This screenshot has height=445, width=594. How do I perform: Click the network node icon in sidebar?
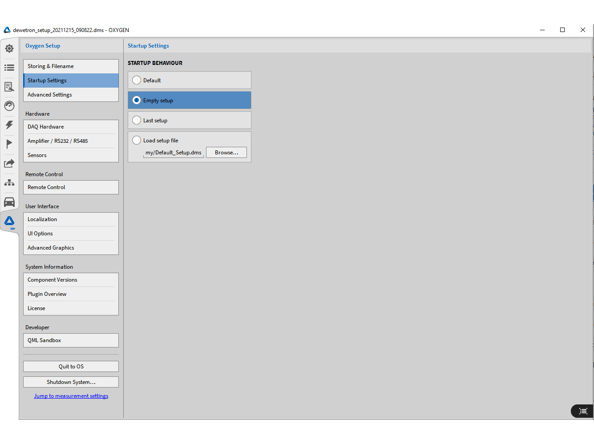tap(9, 183)
